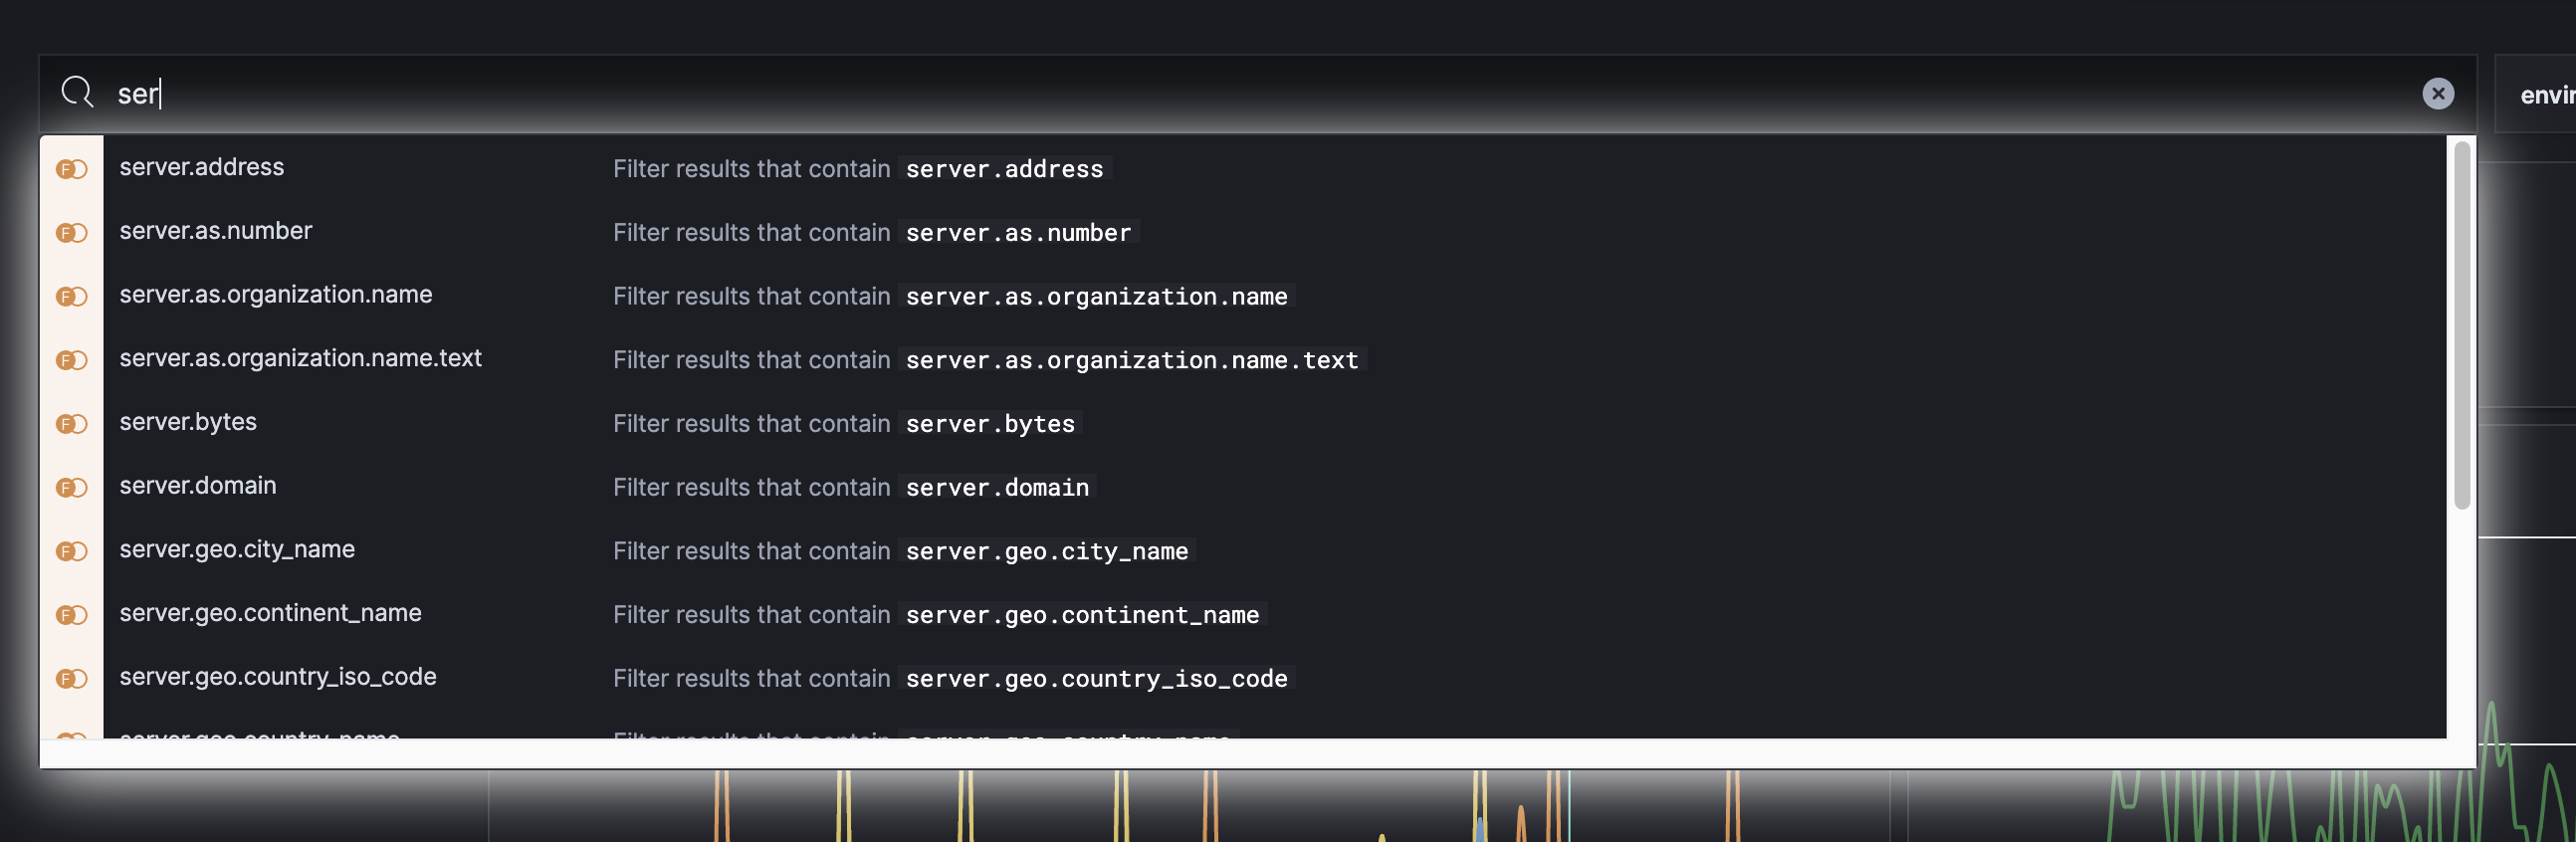Image resolution: width=2576 pixels, height=842 pixels.
Task: Select the server.address suggestion
Action: pyautogui.click(x=1243, y=168)
